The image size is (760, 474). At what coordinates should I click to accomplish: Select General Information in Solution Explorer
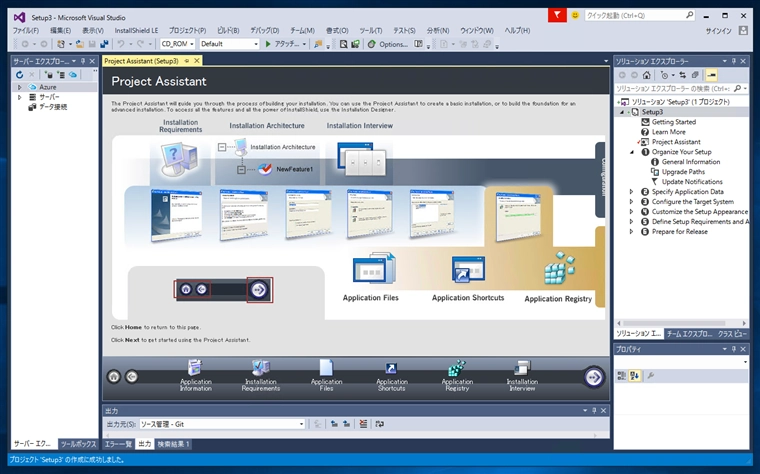691,162
